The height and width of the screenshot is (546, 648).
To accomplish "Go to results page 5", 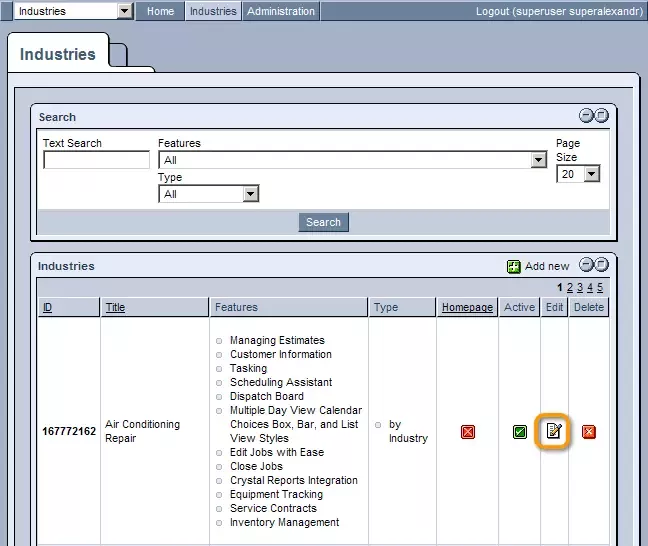I will (600, 287).
